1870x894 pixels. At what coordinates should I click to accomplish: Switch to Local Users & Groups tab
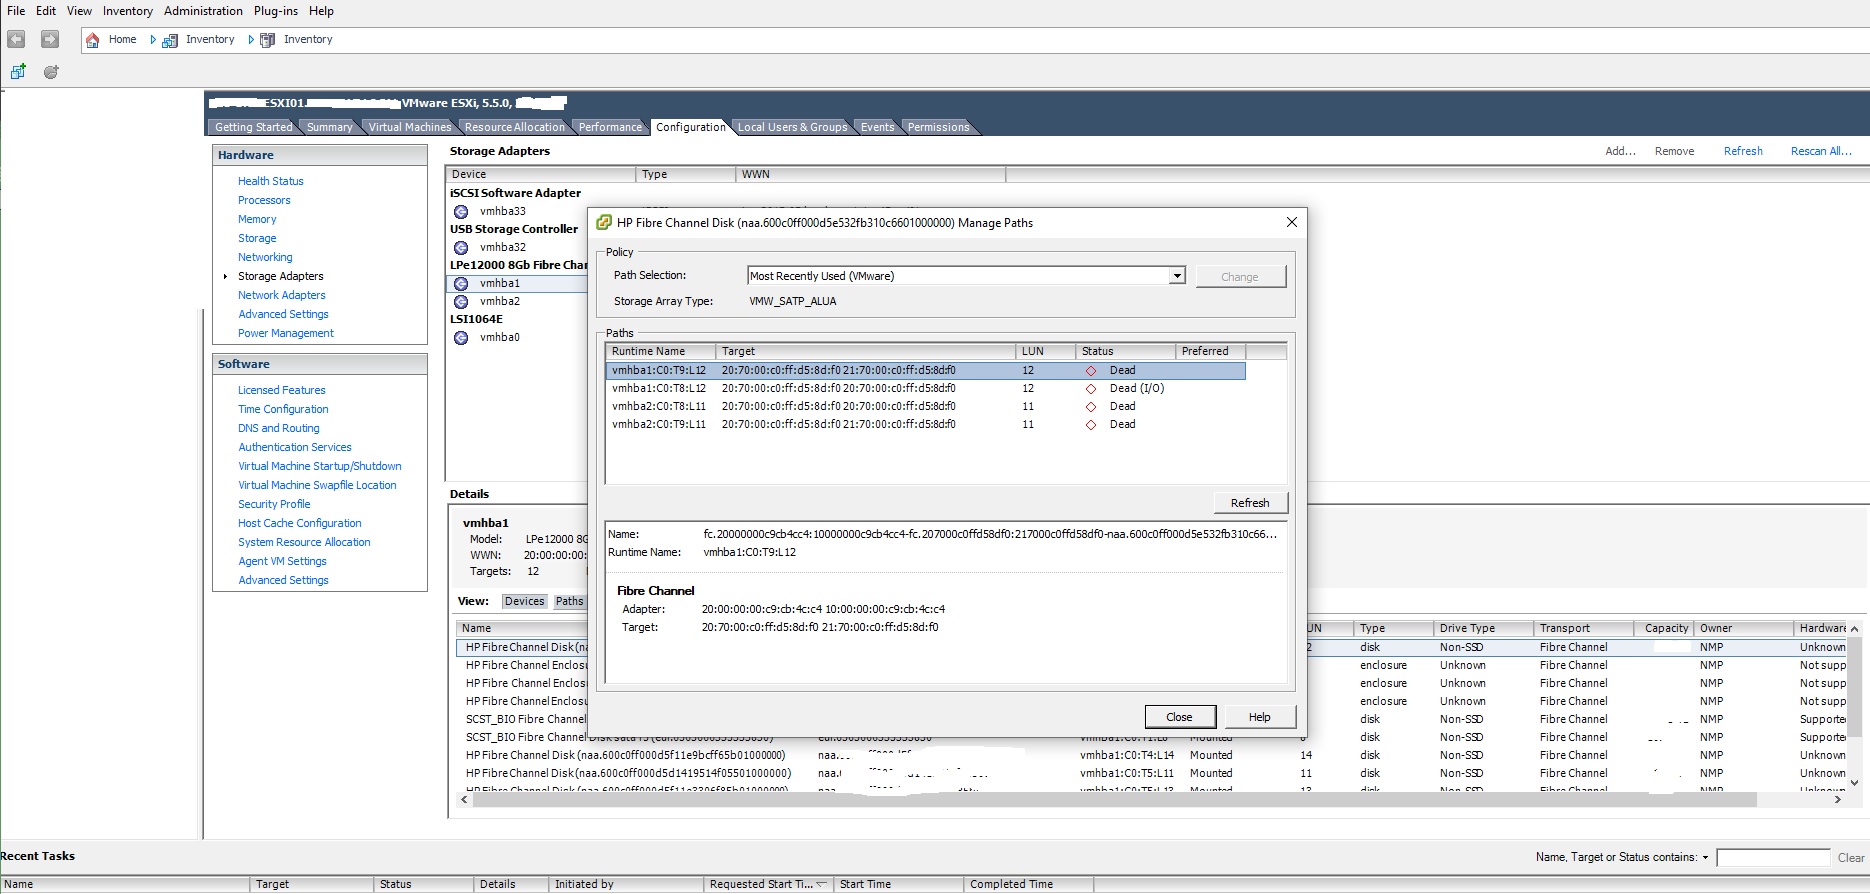pyautogui.click(x=792, y=127)
